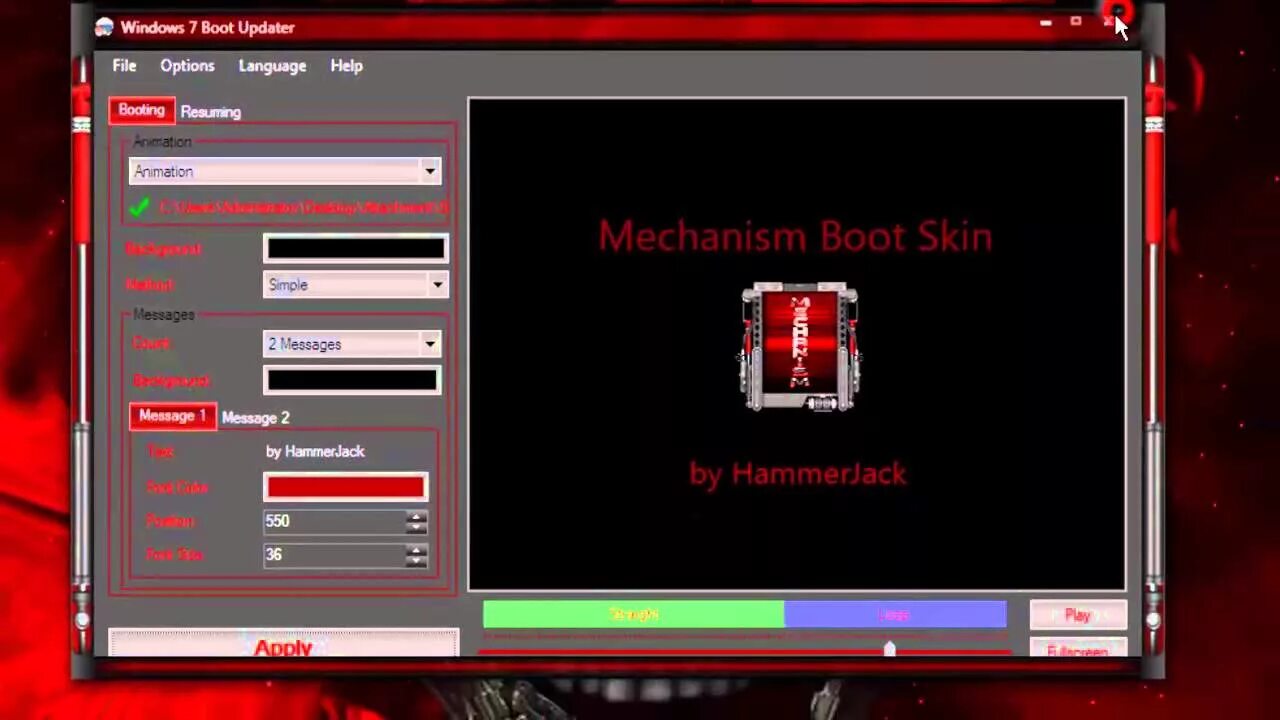Switch to the Resuming tab
1280x720 pixels.
point(211,112)
